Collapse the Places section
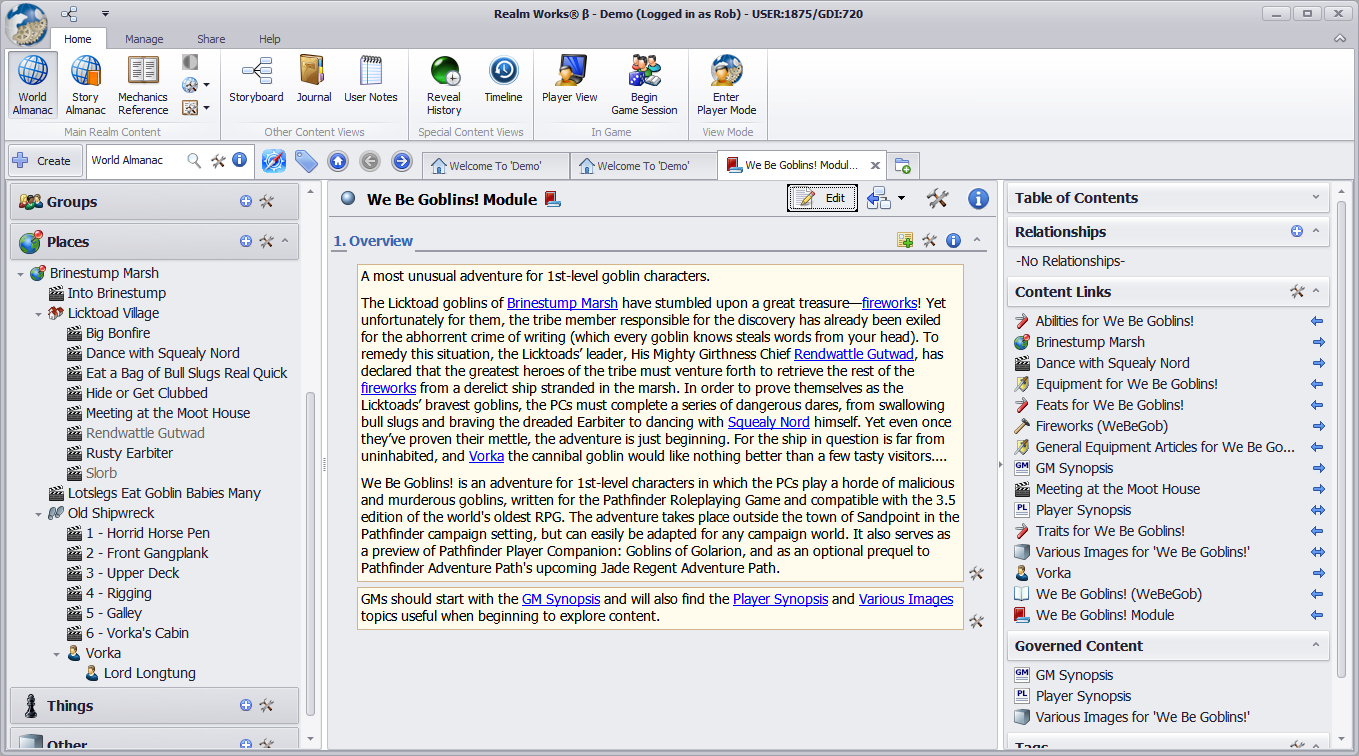This screenshot has width=1359, height=756. point(285,241)
